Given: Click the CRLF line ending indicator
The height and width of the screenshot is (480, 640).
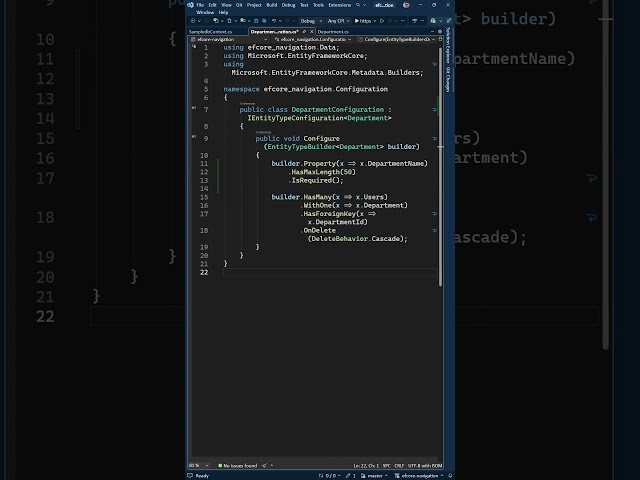Looking at the screenshot, I should 399,466.
